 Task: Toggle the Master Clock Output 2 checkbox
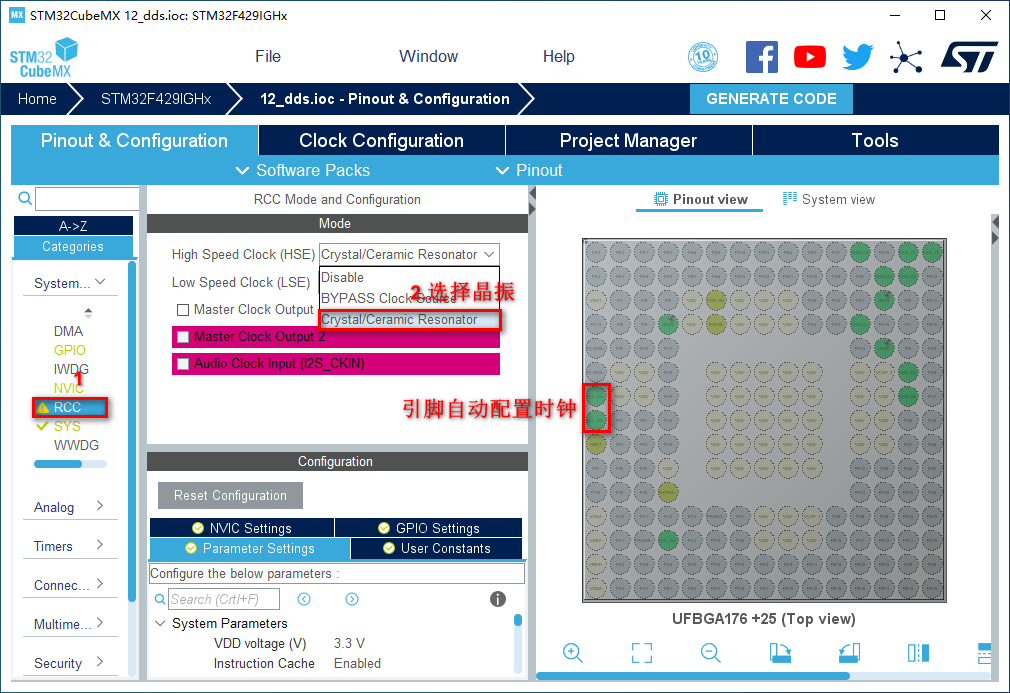point(183,337)
